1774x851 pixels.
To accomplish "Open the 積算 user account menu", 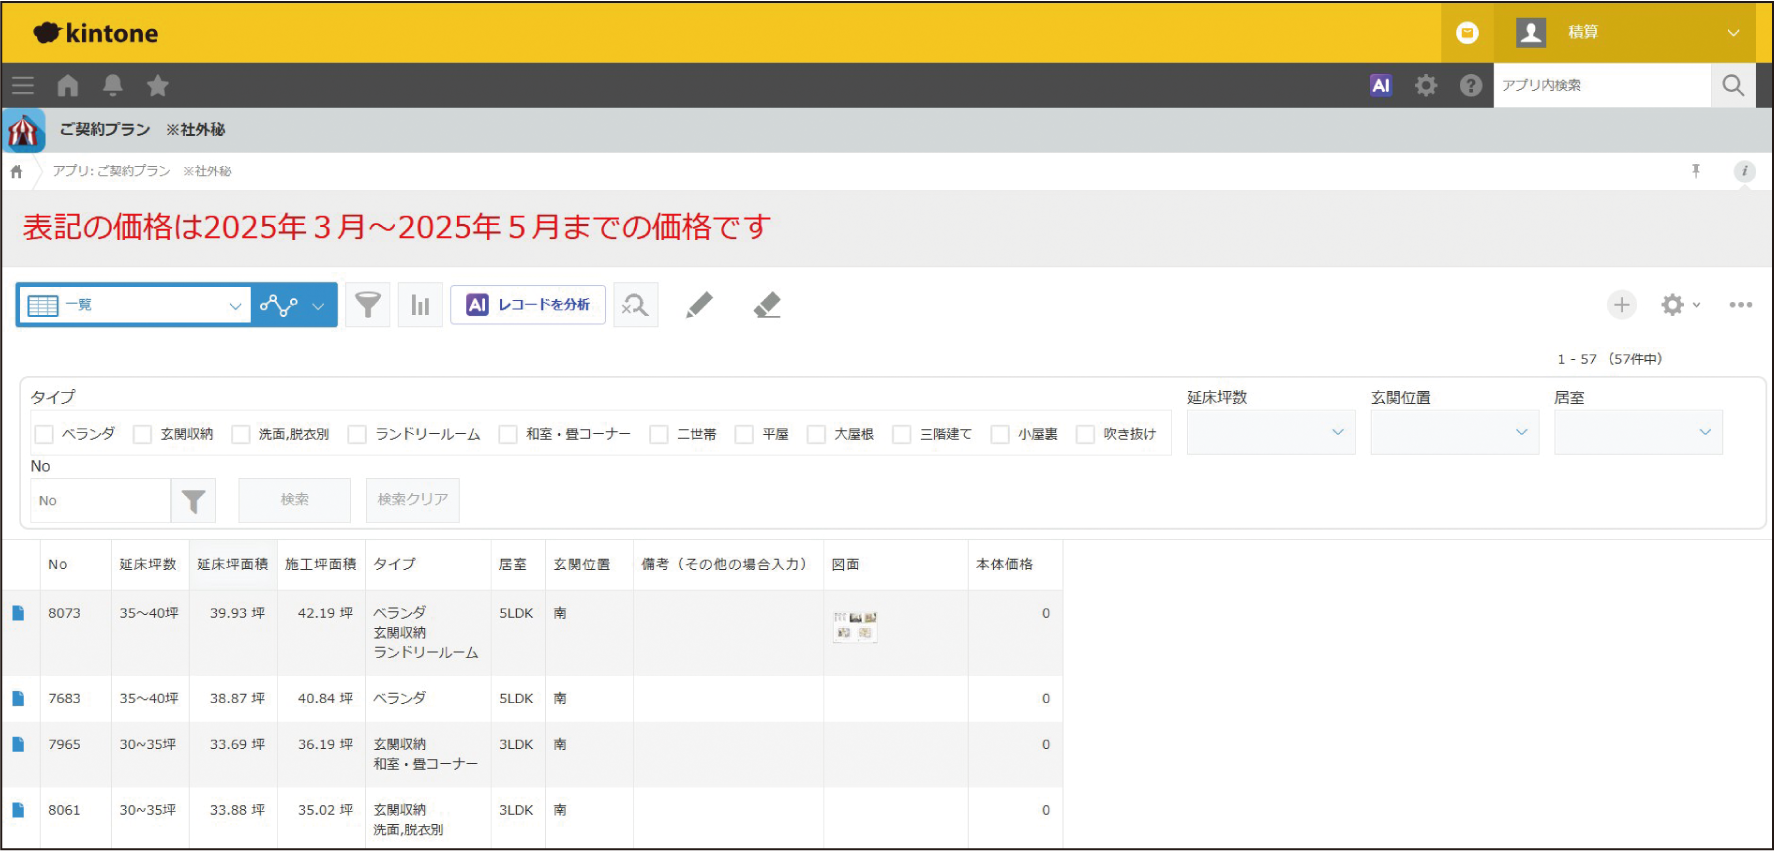I will coord(1625,32).
